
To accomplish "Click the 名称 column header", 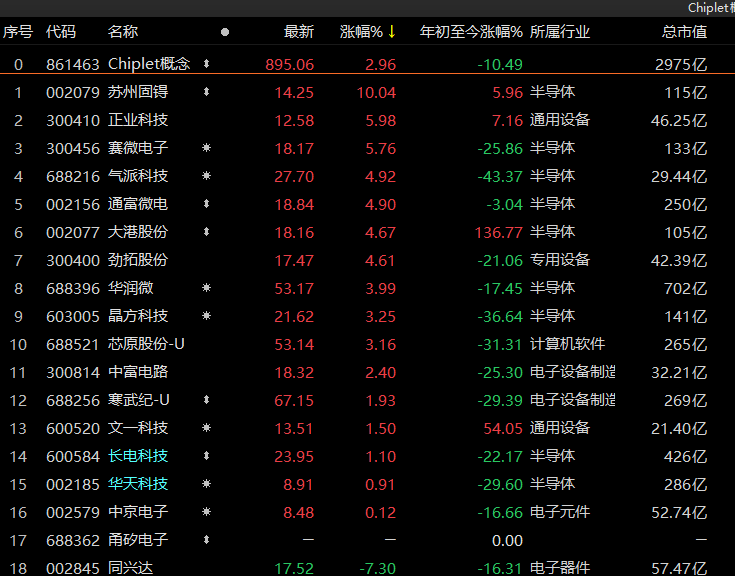I will [x=123, y=32].
